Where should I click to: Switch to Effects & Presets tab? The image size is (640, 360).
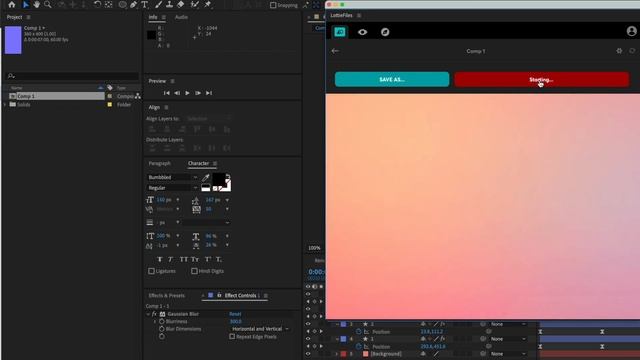(x=167, y=296)
